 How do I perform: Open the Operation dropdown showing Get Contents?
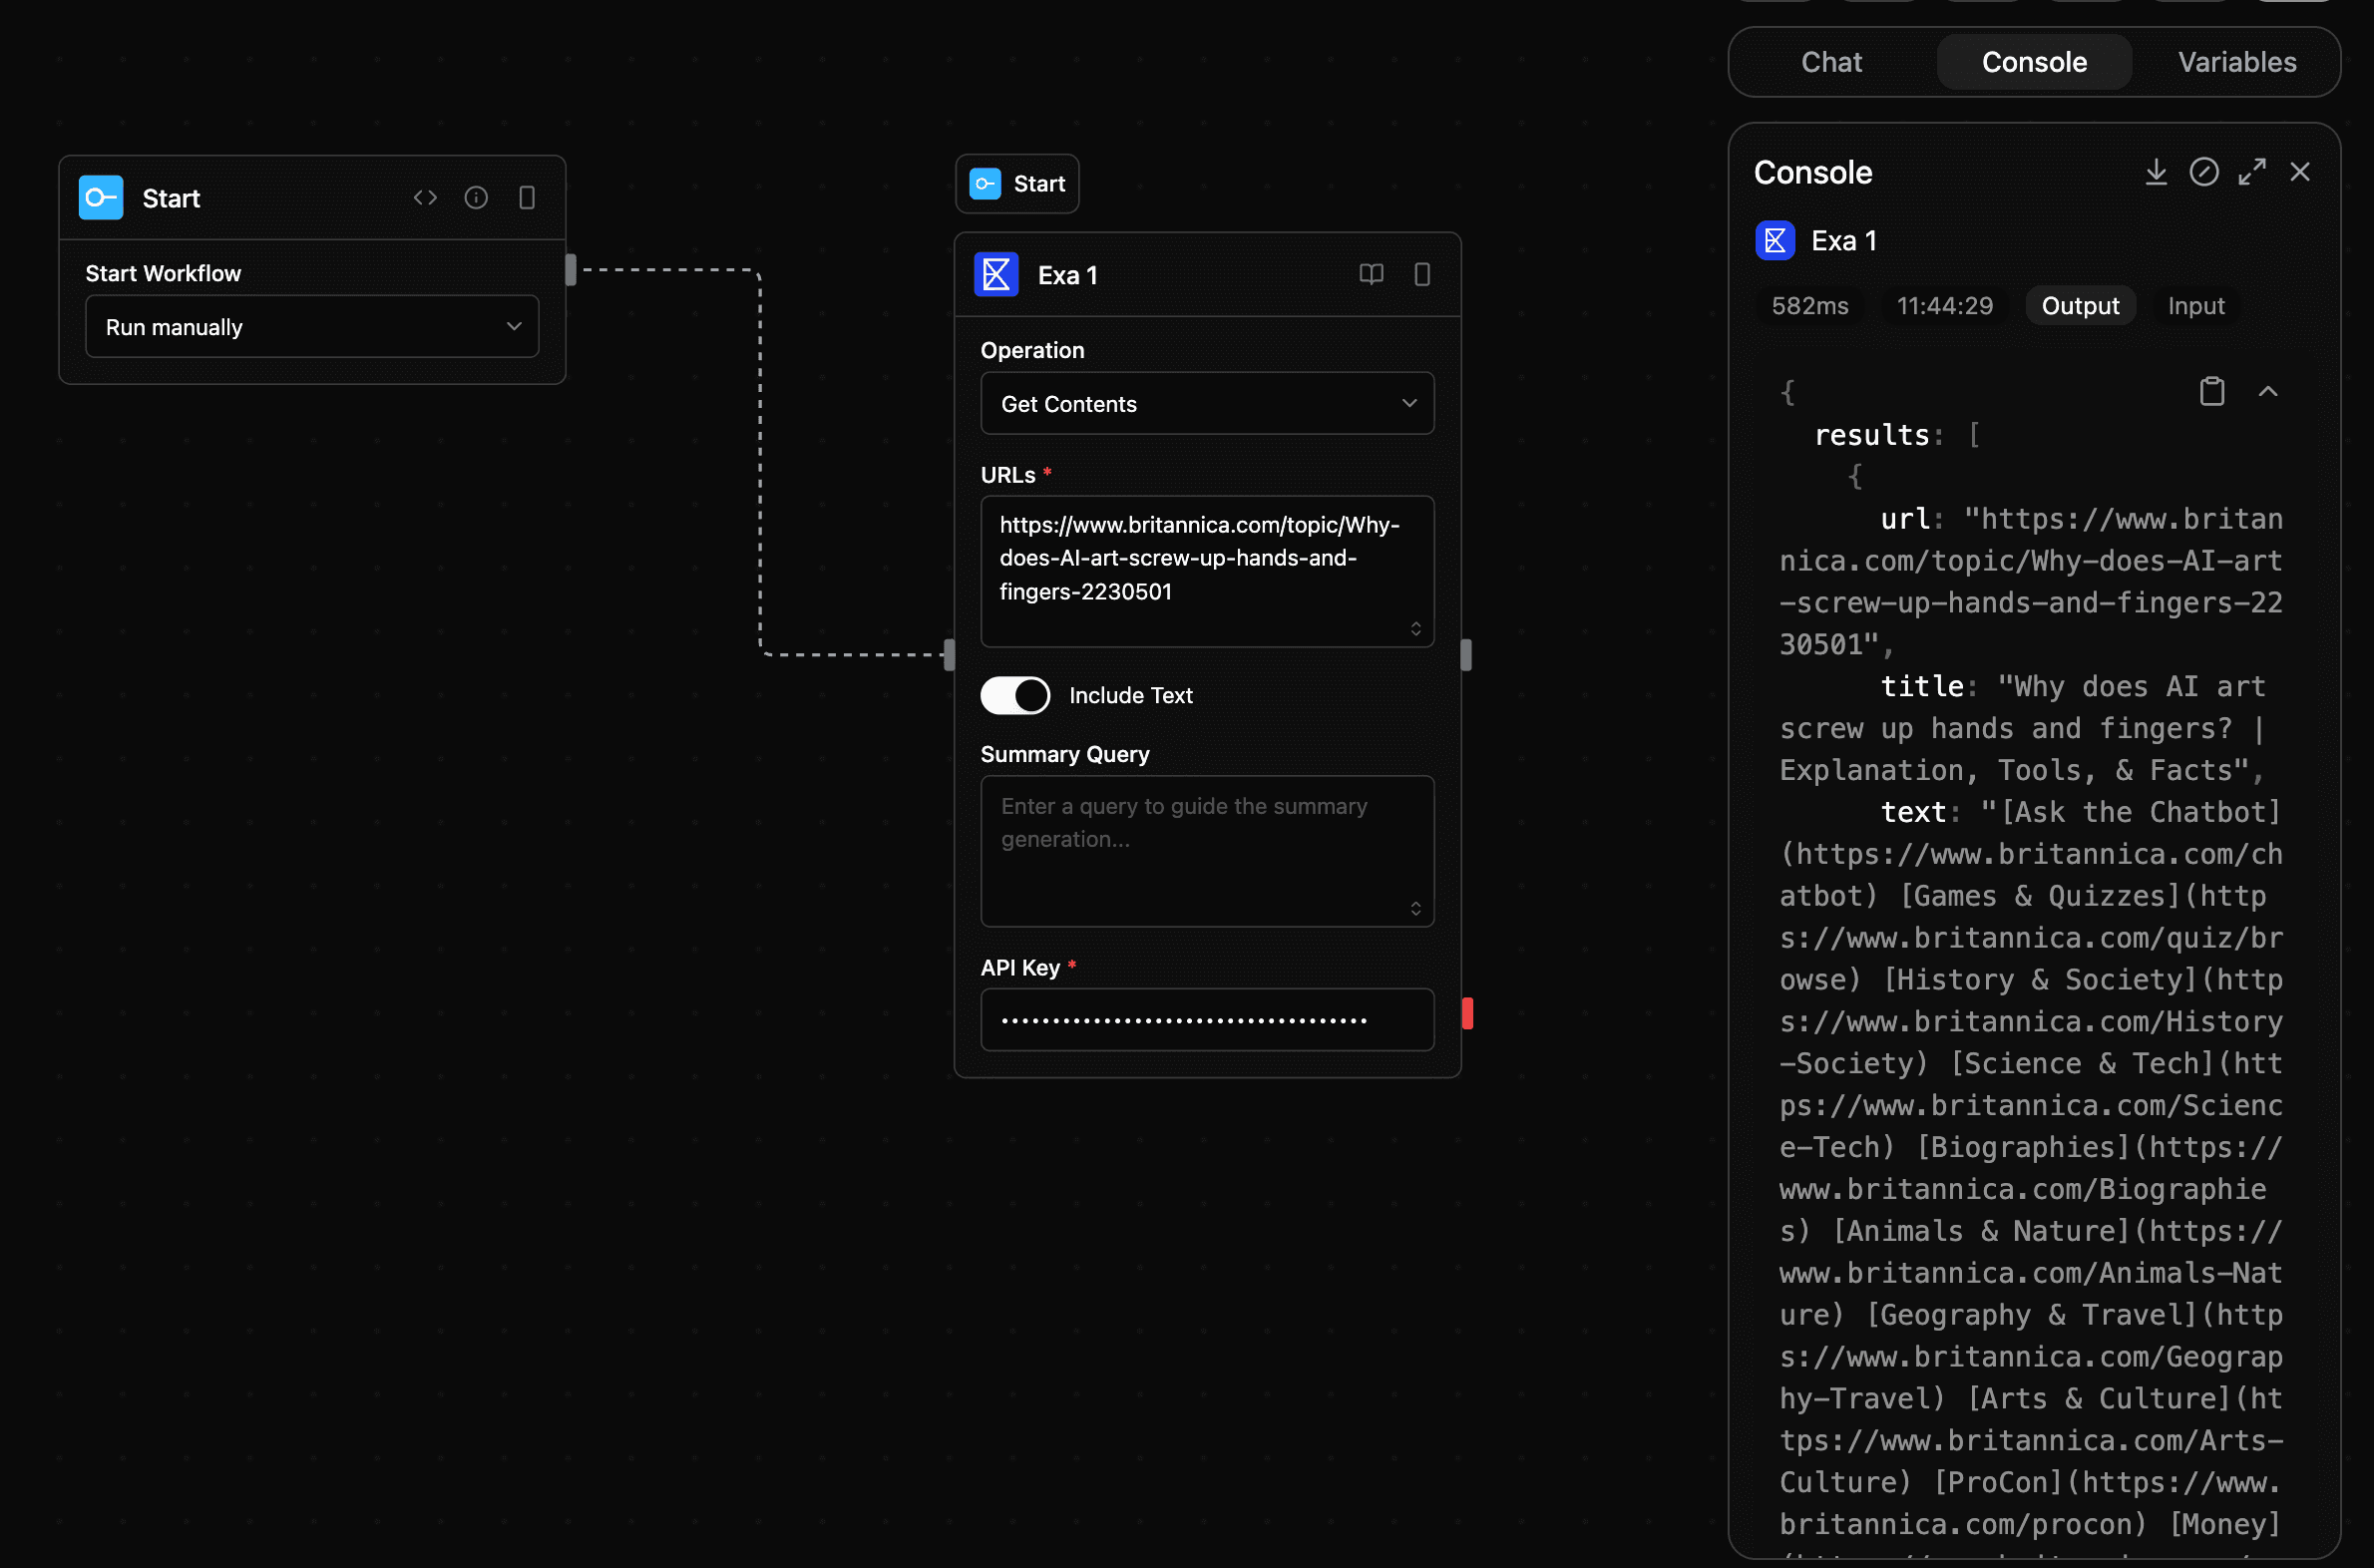1207,403
